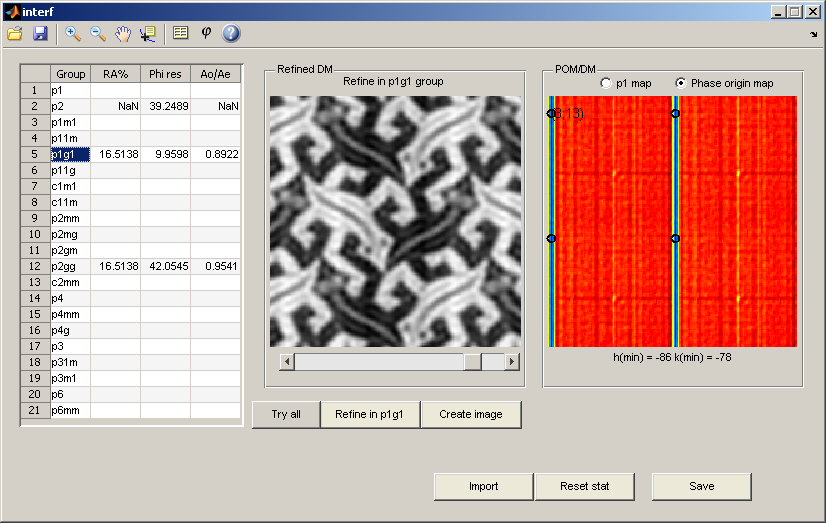This screenshot has width=826, height=523.
Task: Click the slider's right arrow under Refined DM
Action: (x=512, y=361)
